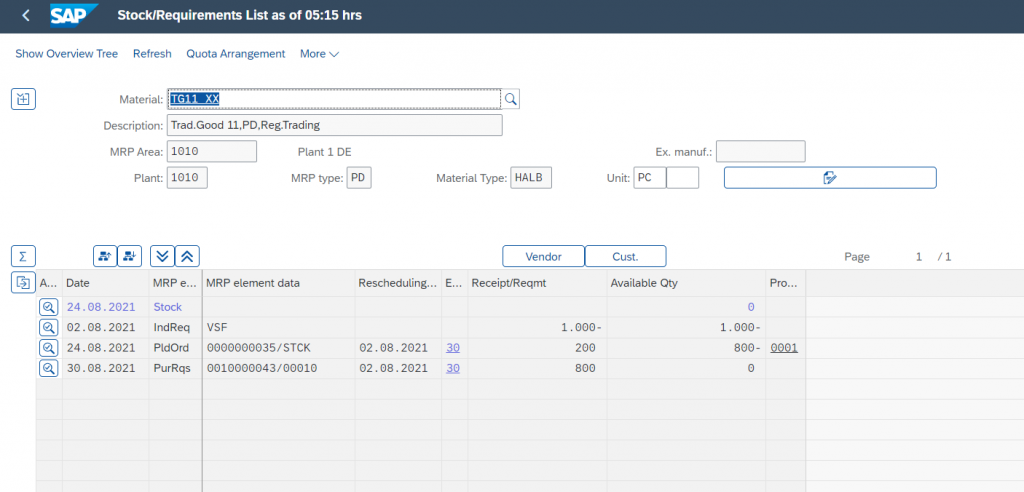Image resolution: width=1024 pixels, height=492 pixels.
Task: Click the Cust. button
Action: 625,256
